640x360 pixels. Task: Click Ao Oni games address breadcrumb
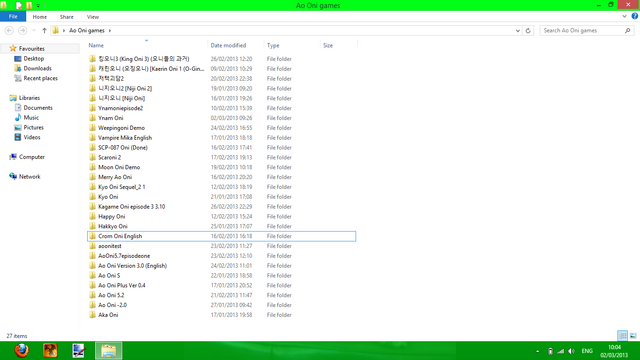click(87, 31)
